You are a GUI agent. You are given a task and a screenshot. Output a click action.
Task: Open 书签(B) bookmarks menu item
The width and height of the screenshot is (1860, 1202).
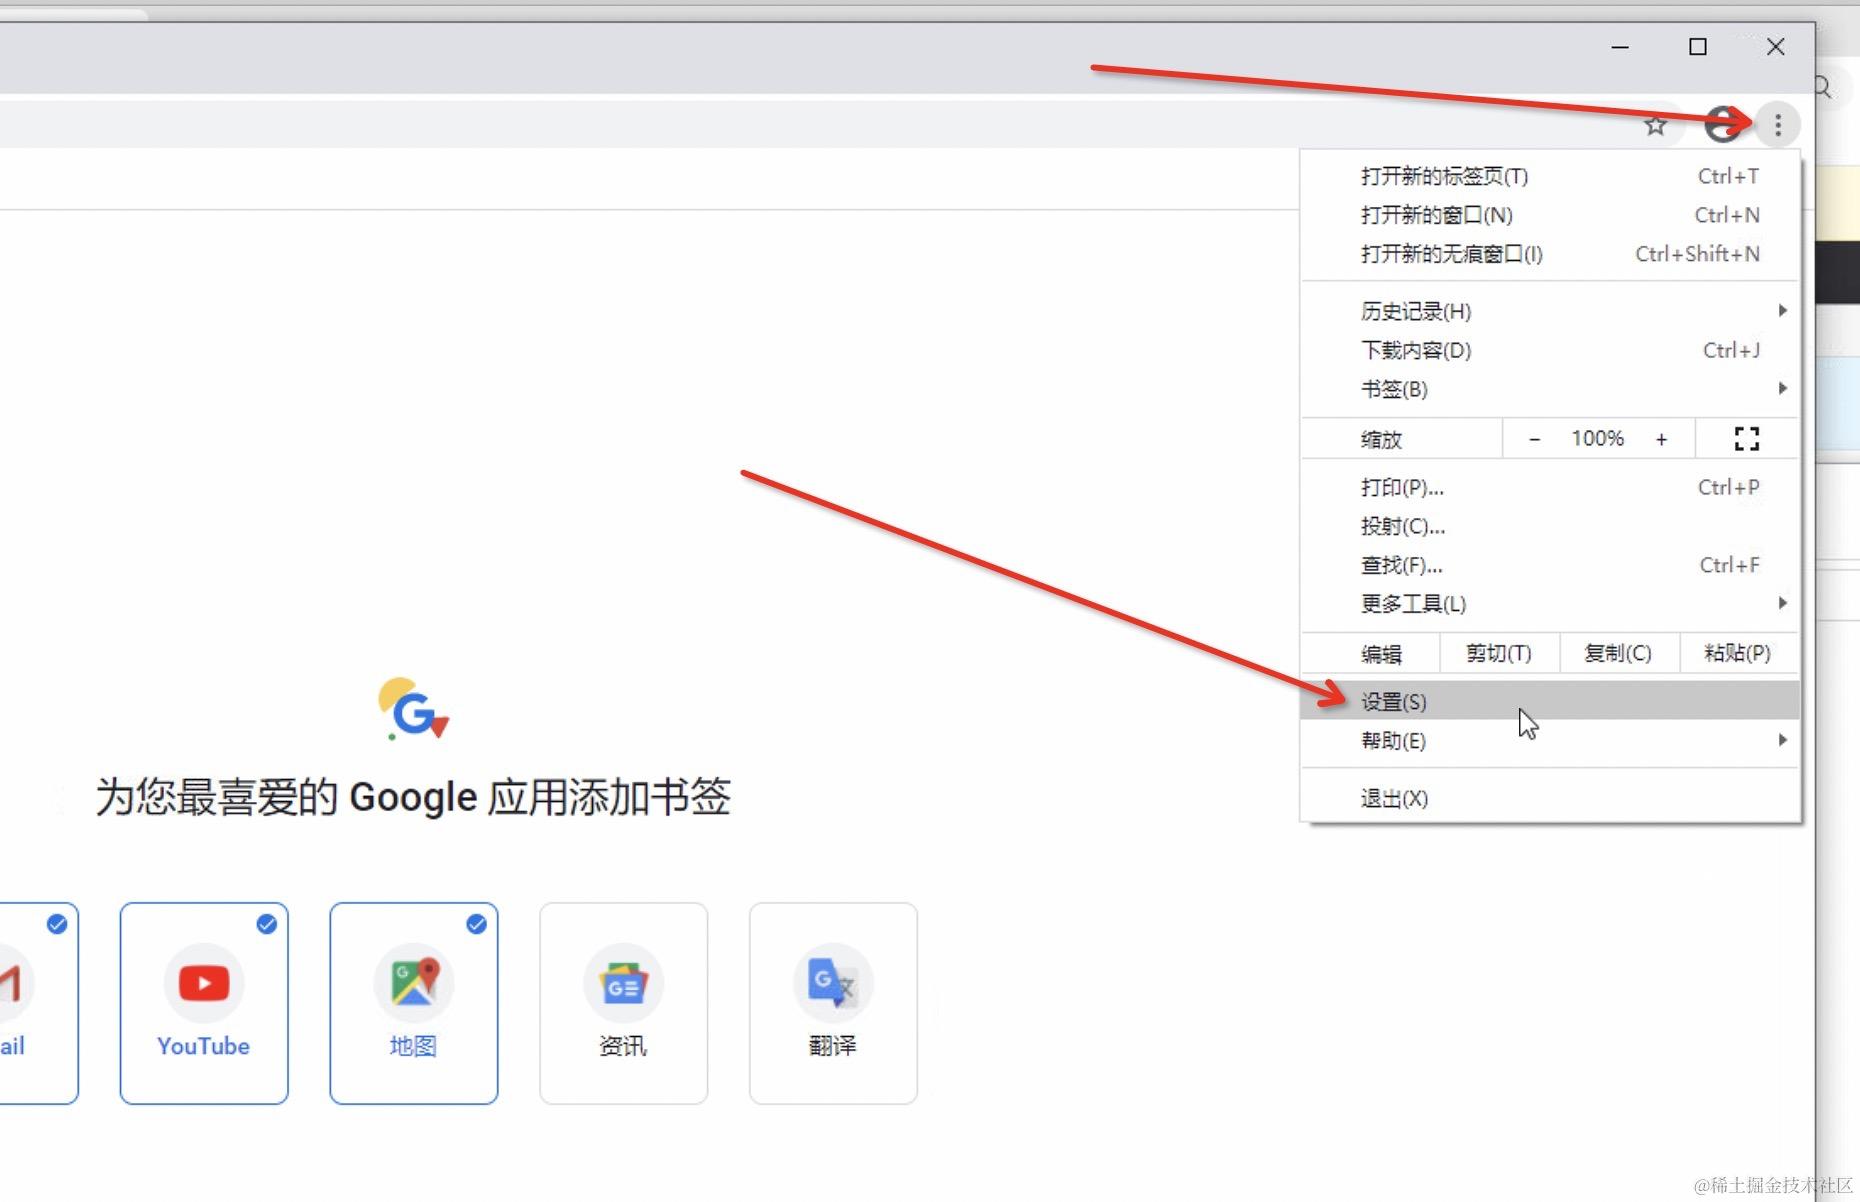tap(1550, 389)
